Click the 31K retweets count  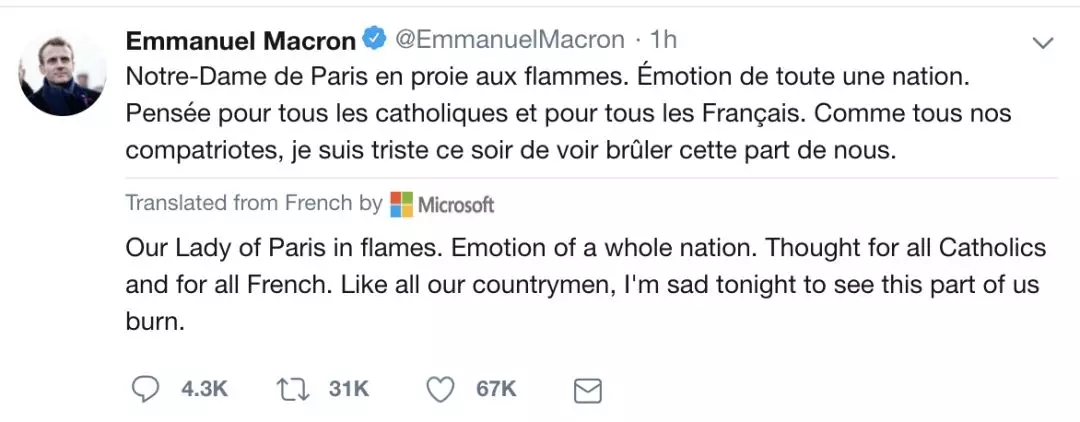pos(349,389)
